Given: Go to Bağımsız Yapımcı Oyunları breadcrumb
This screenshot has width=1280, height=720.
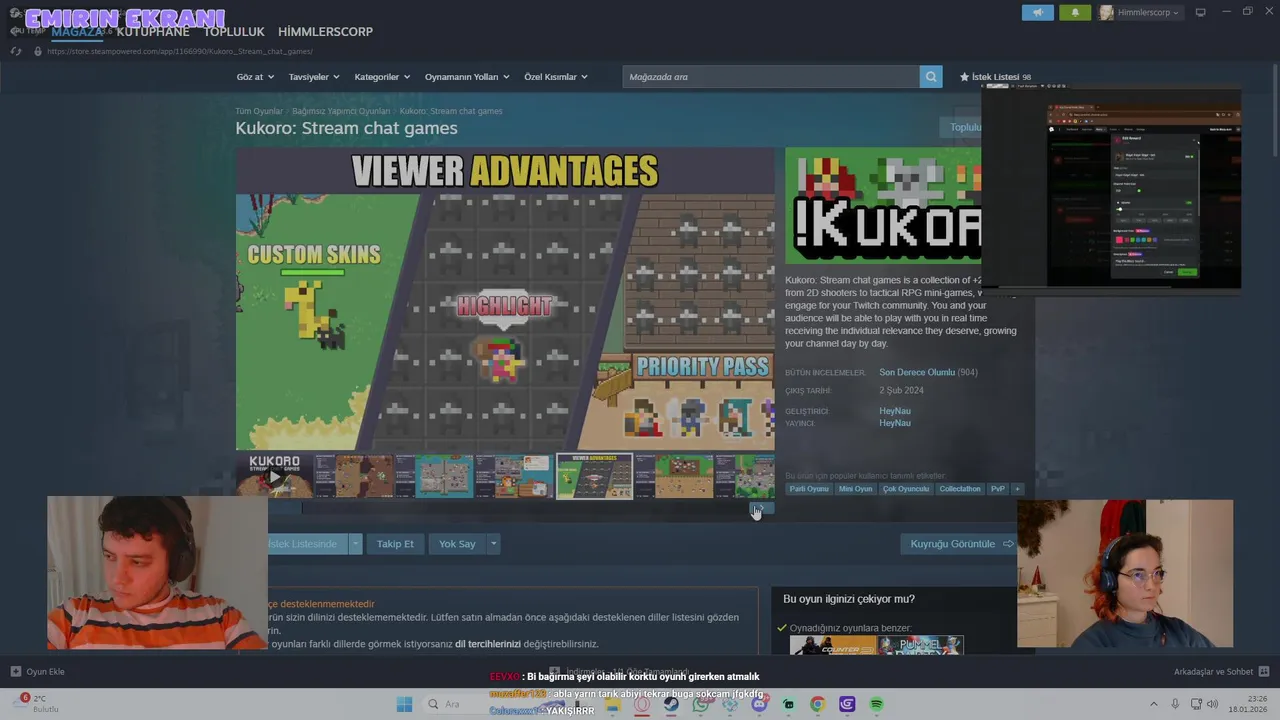Looking at the screenshot, I should [x=341, y=111].
